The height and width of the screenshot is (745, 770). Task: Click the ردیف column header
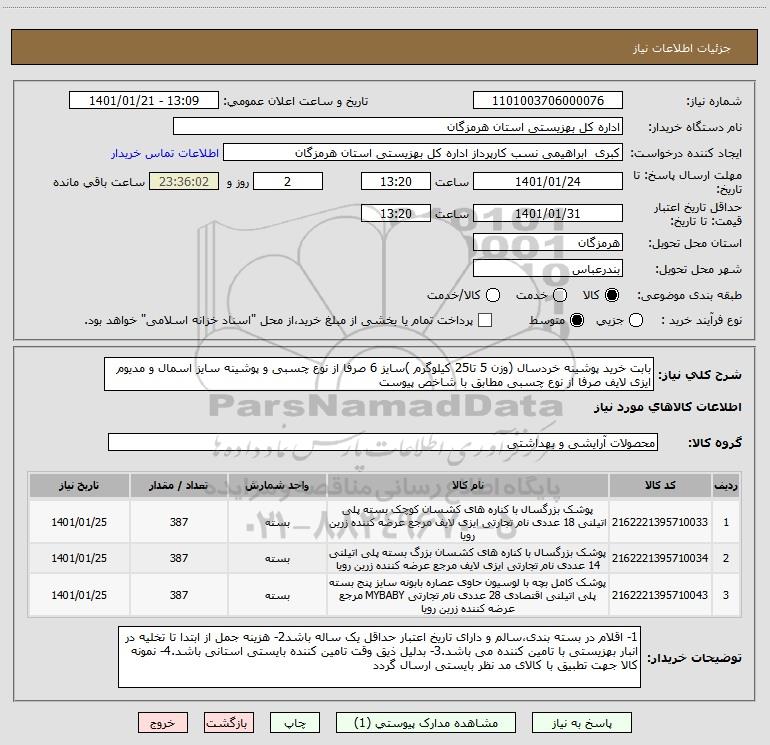pos(726,486)
